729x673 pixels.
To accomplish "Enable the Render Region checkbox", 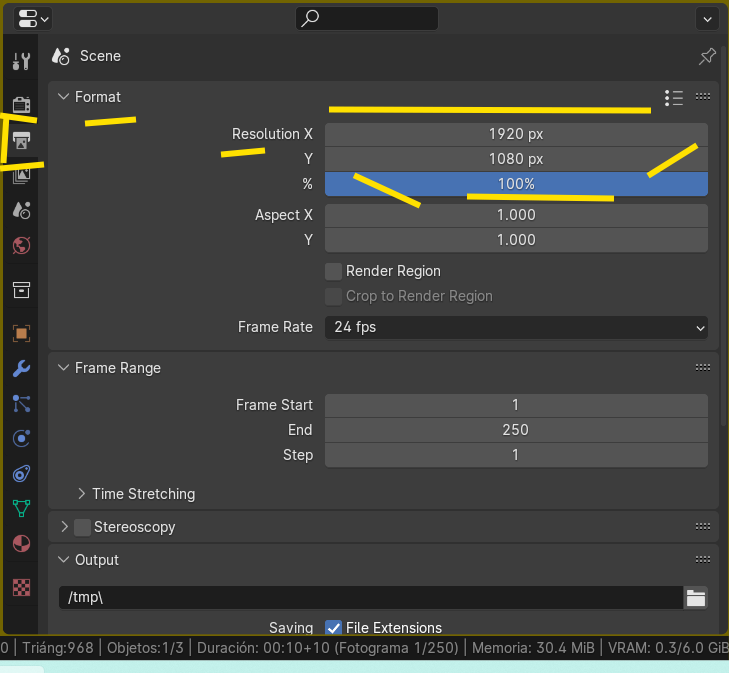I will (x=334, y=271).
